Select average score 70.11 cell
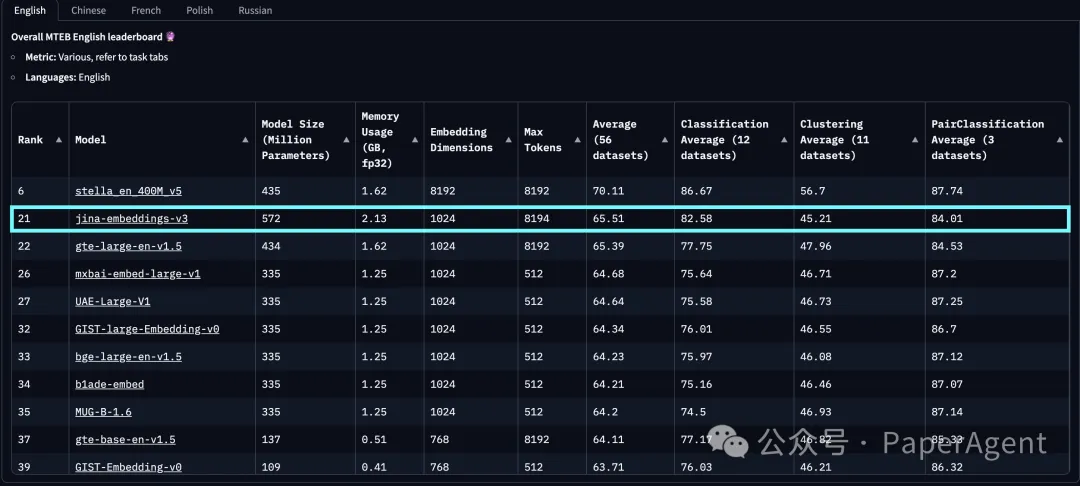The width and height of the screenshot is (1080, 486). coord(630,191)
